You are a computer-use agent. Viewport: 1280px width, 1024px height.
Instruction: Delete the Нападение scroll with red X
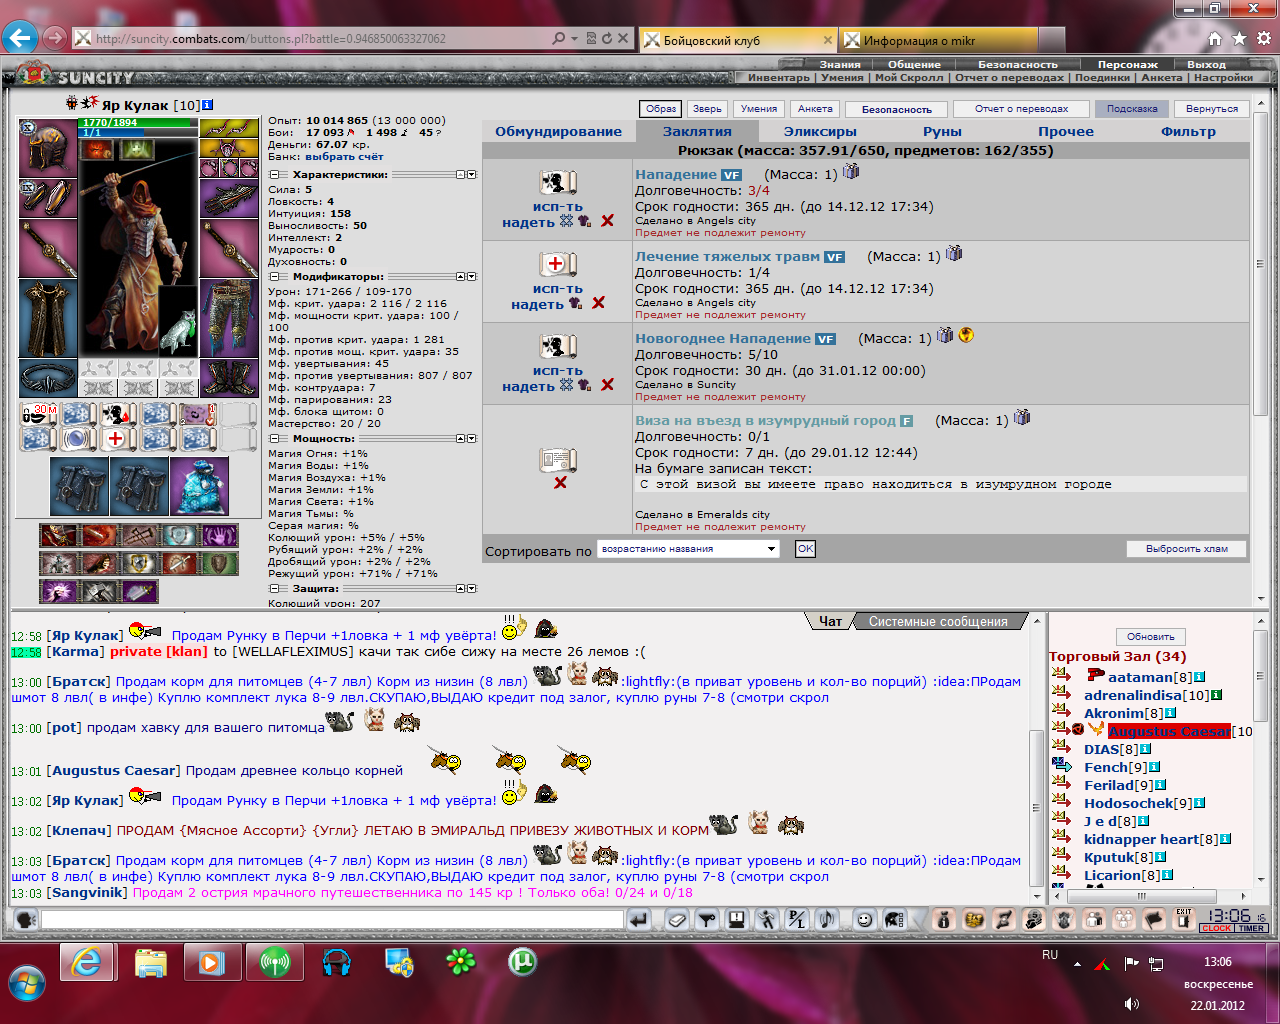pos(607,221)
